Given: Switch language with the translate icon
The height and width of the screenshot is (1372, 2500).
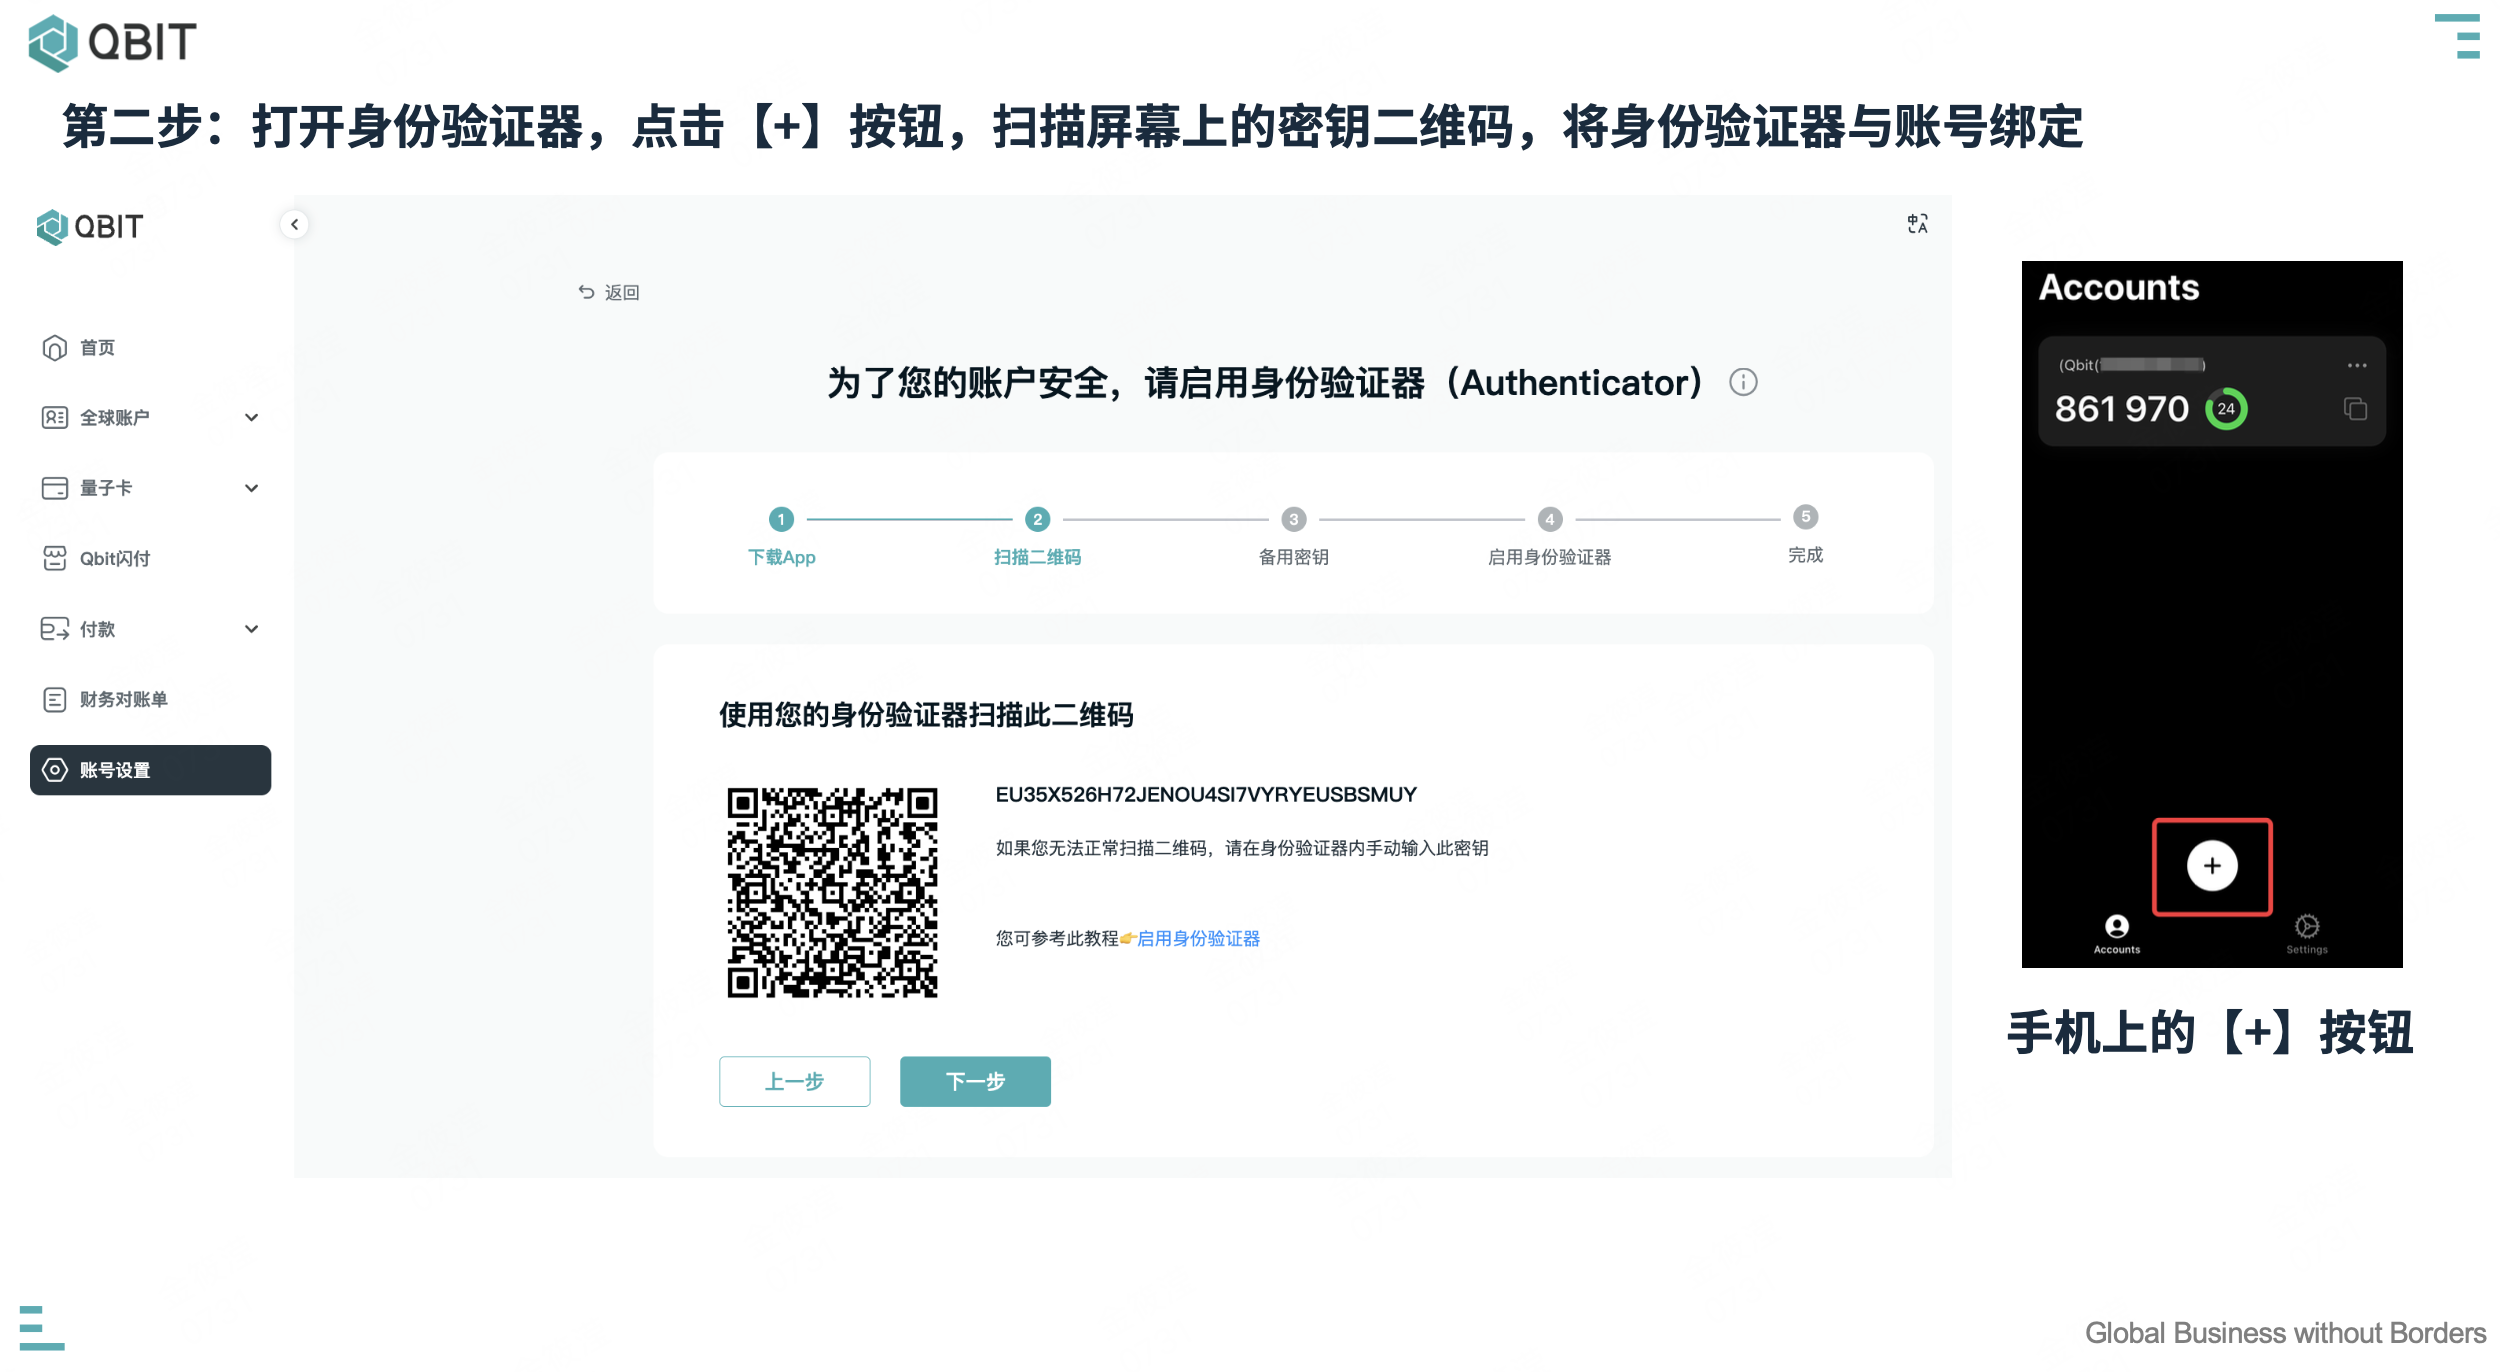Looking at the screenshot, I should pyautogui.click(x=1916, y=224).
